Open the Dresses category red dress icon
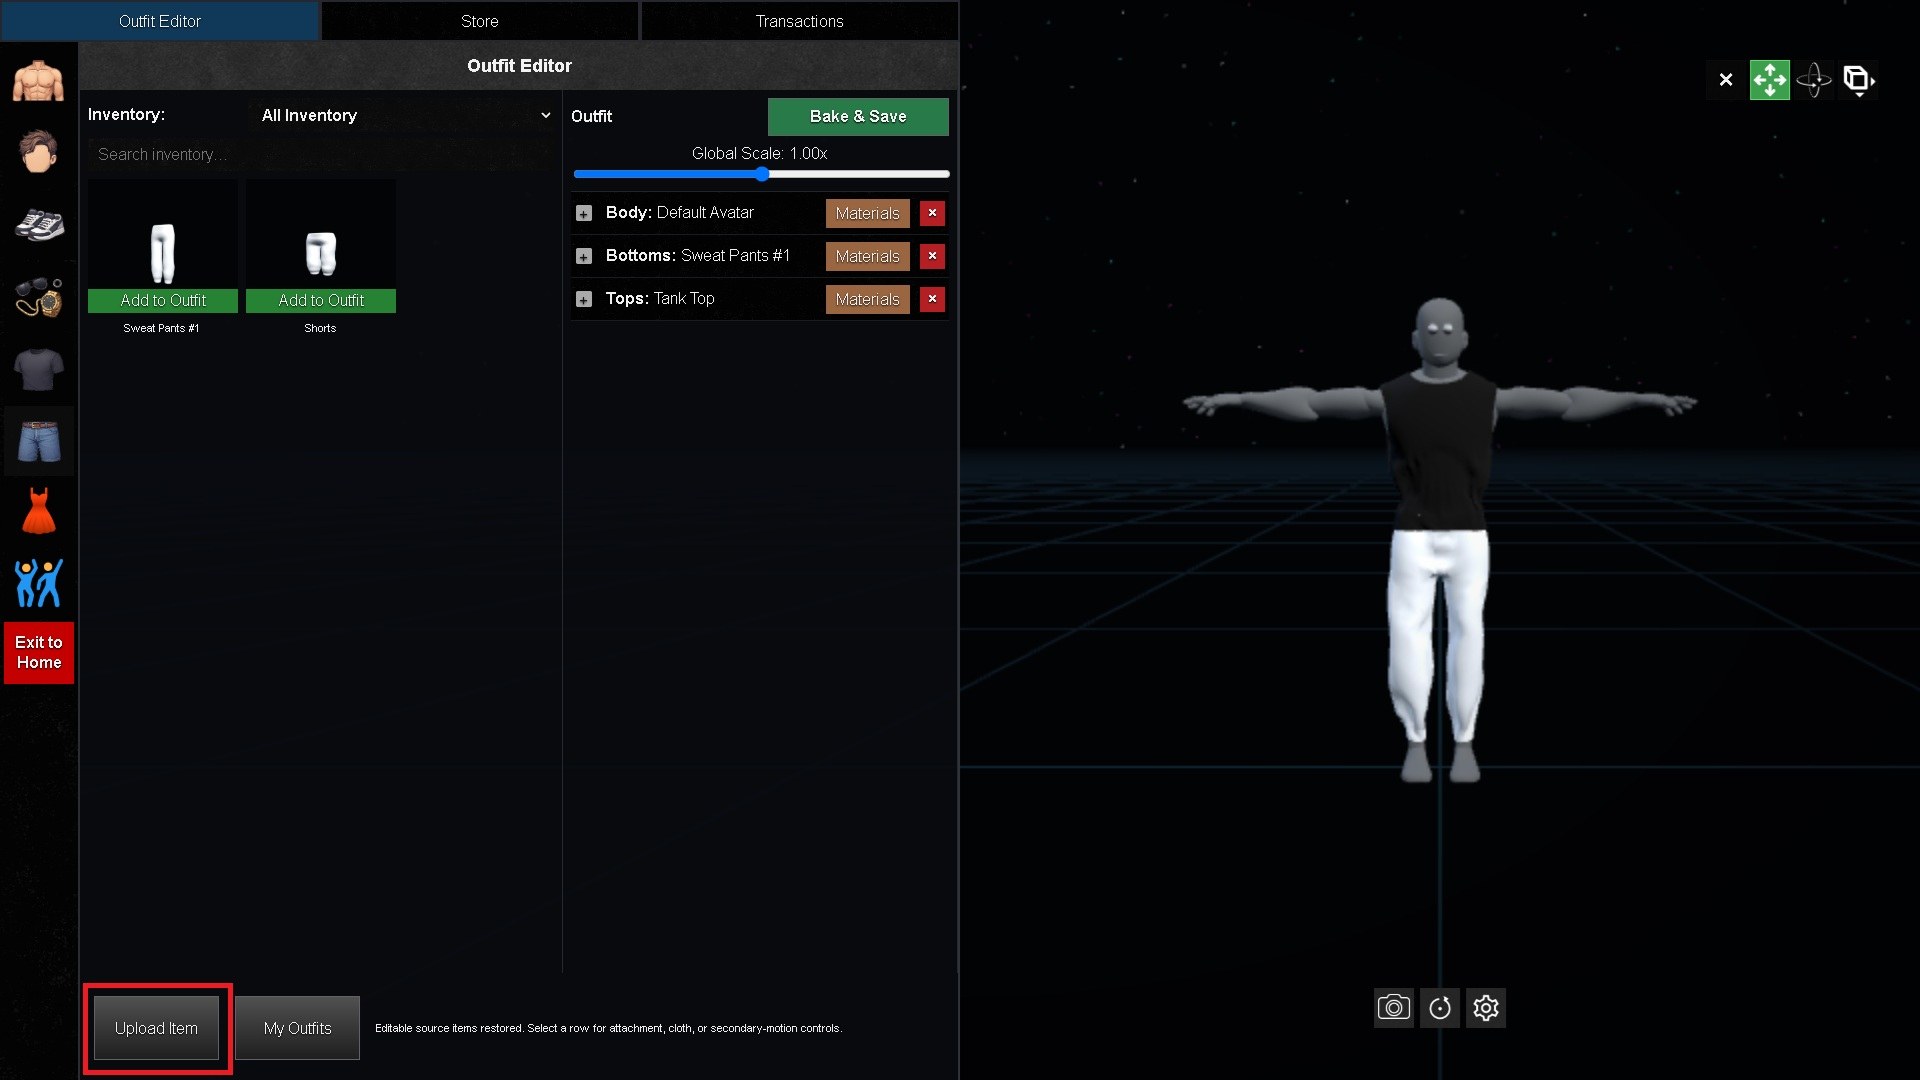The width and height of the screenshot is (1920, 1080). (38, 511)
